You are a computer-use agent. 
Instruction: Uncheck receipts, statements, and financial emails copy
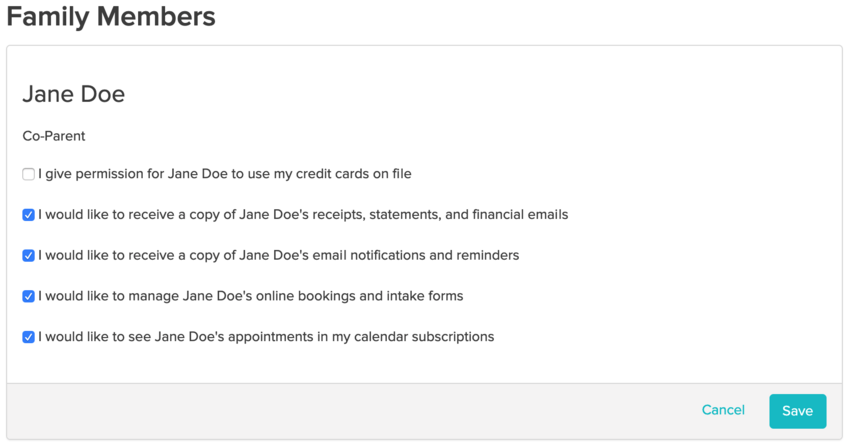tap(29, 215)
